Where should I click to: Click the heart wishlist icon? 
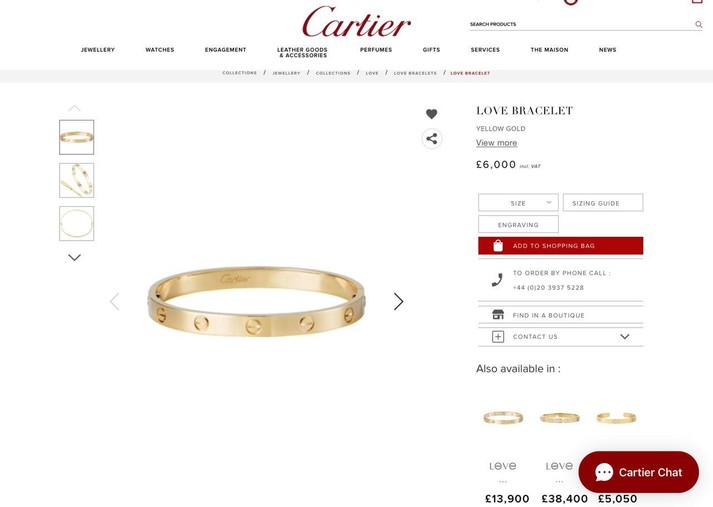[x=432, y=114]
